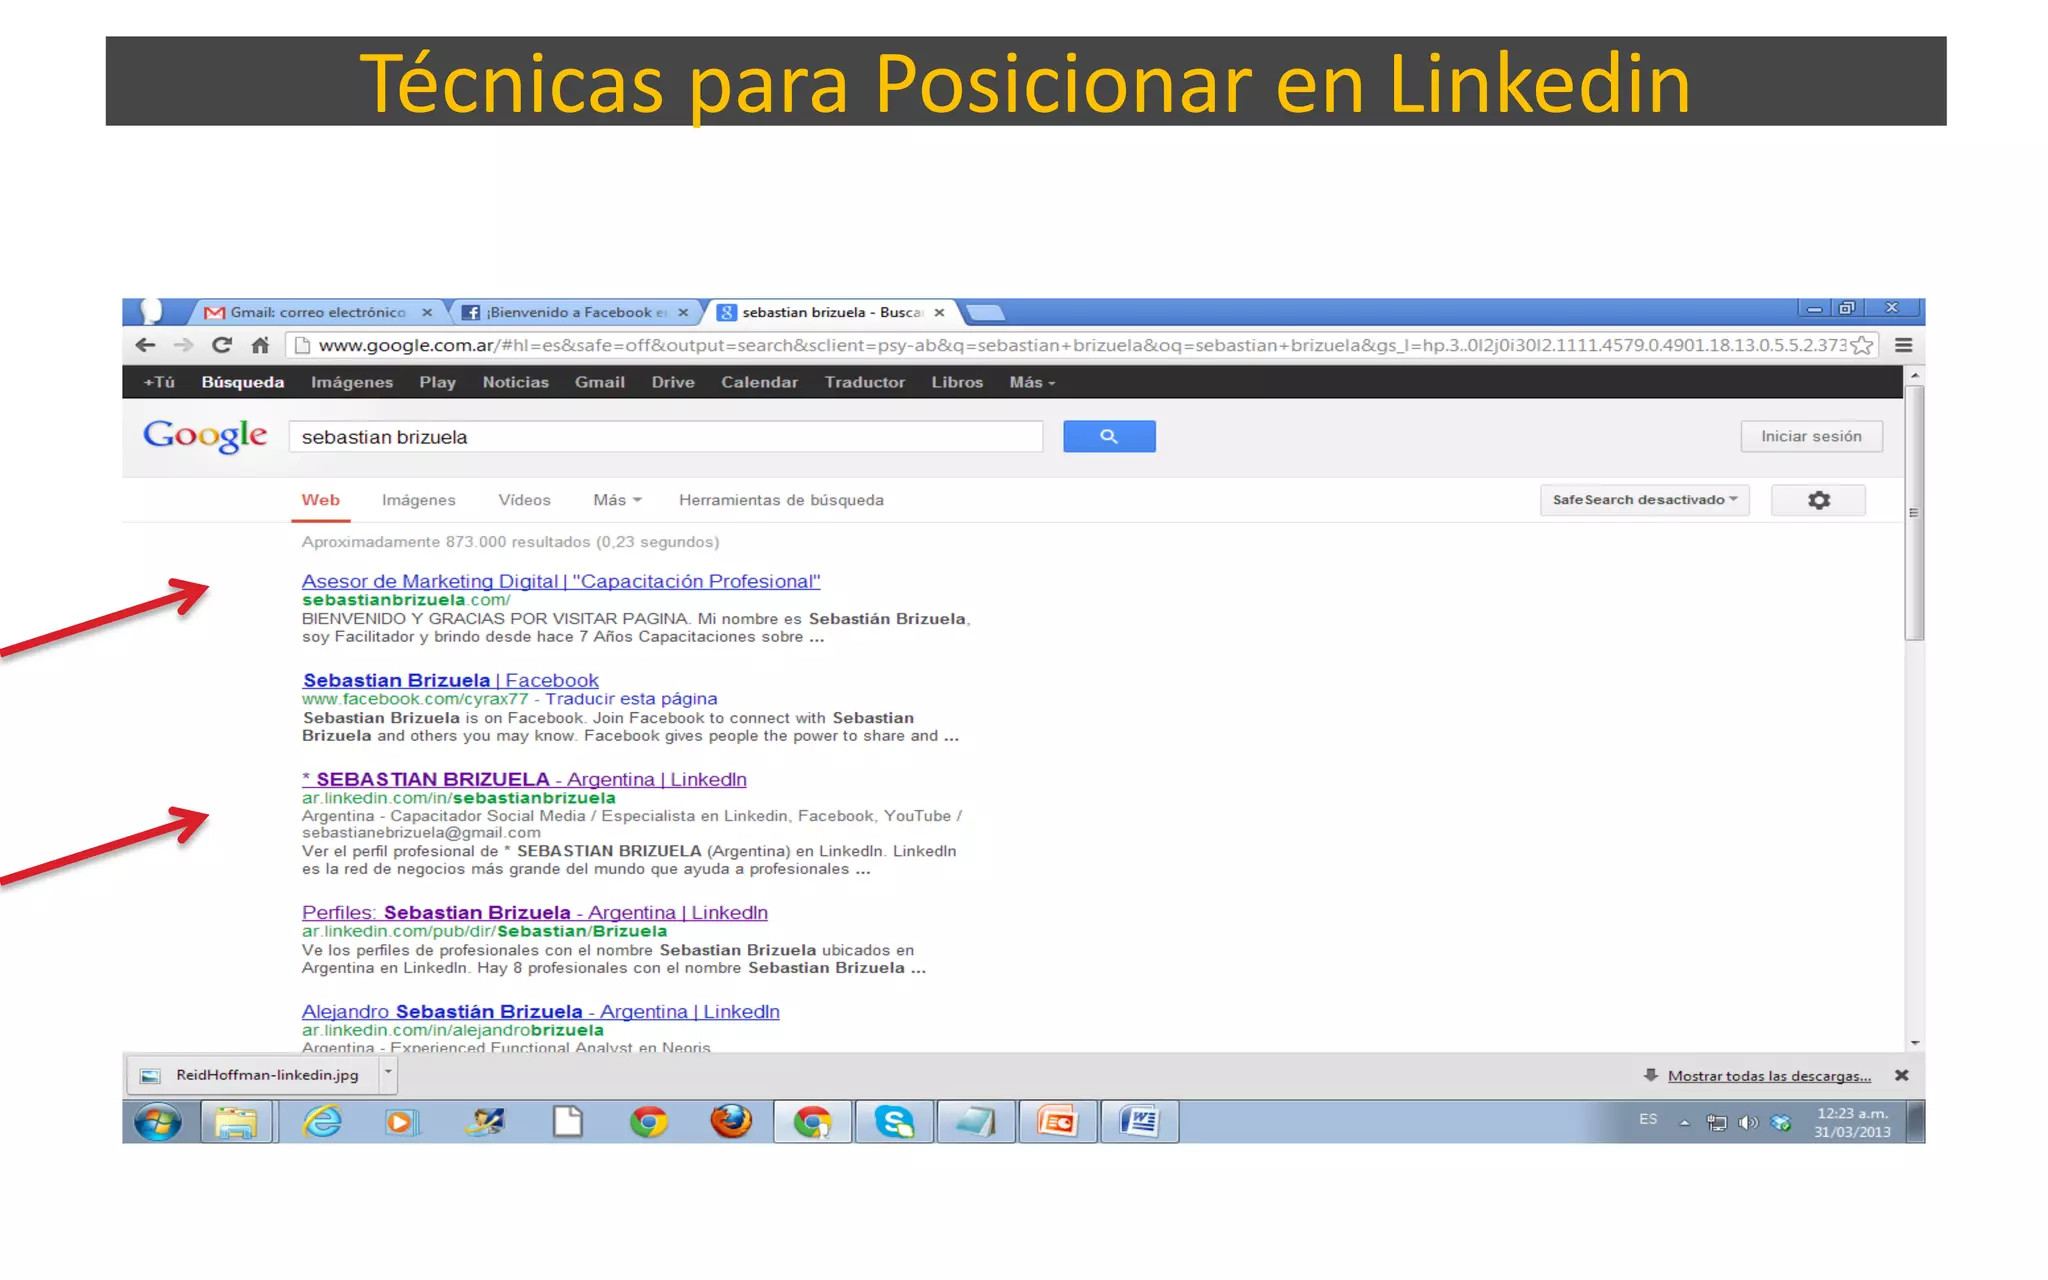Open Traductor in the Google bar

tap(864, 382)
